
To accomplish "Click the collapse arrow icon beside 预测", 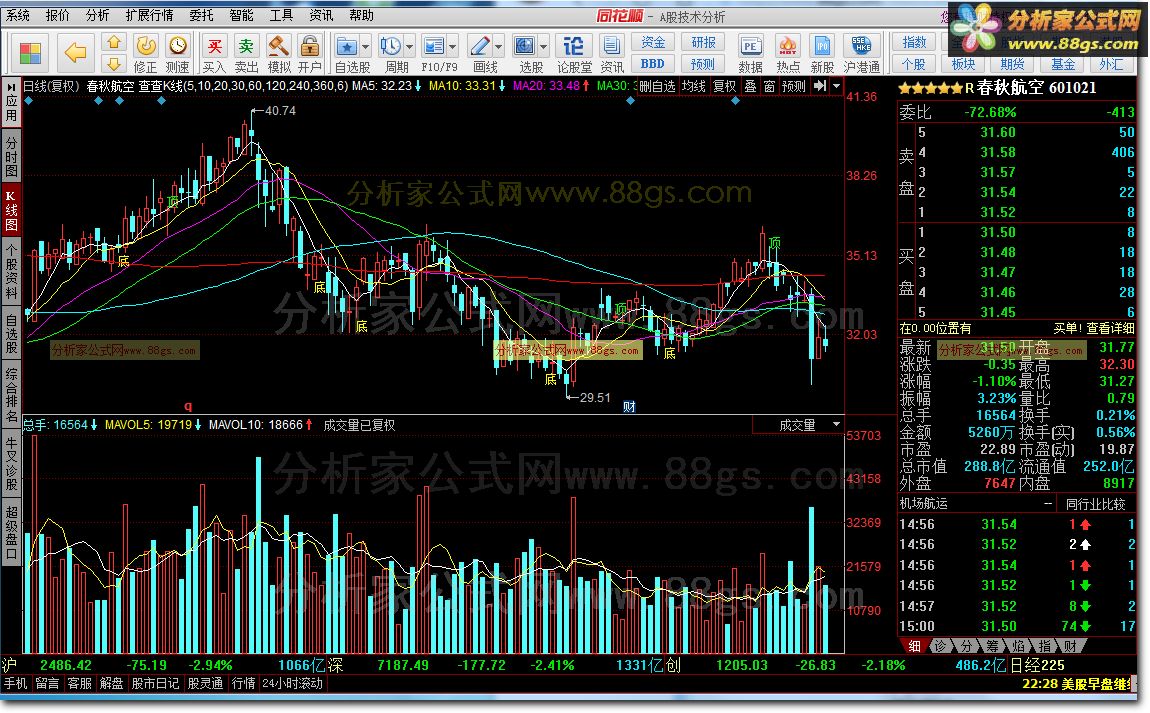I will [820, 86].
